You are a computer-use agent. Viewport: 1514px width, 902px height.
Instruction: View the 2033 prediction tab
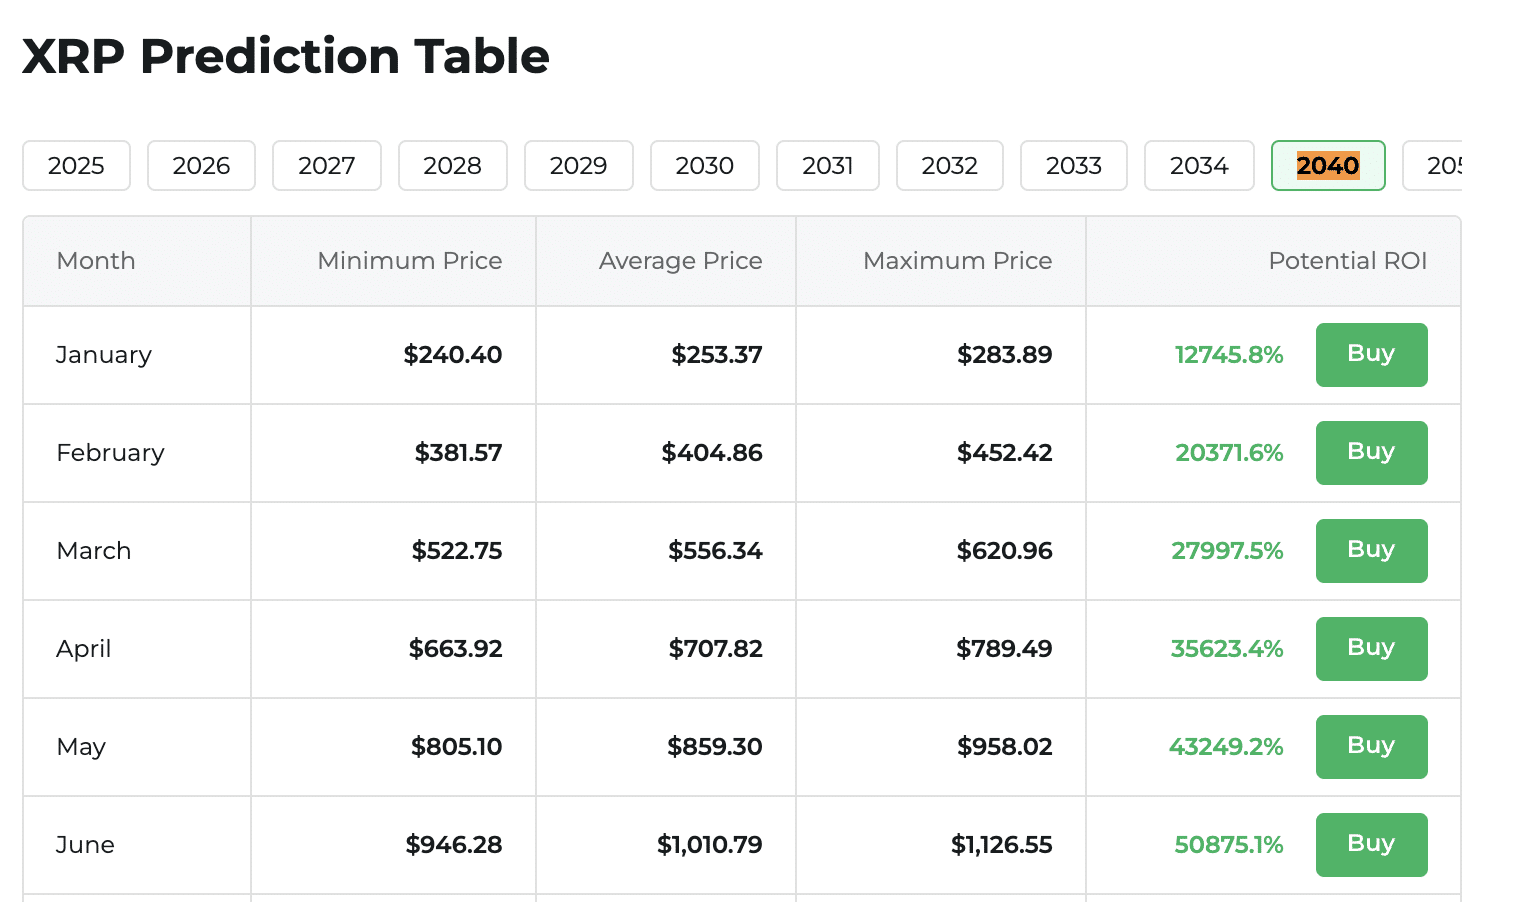point(1073,165)
